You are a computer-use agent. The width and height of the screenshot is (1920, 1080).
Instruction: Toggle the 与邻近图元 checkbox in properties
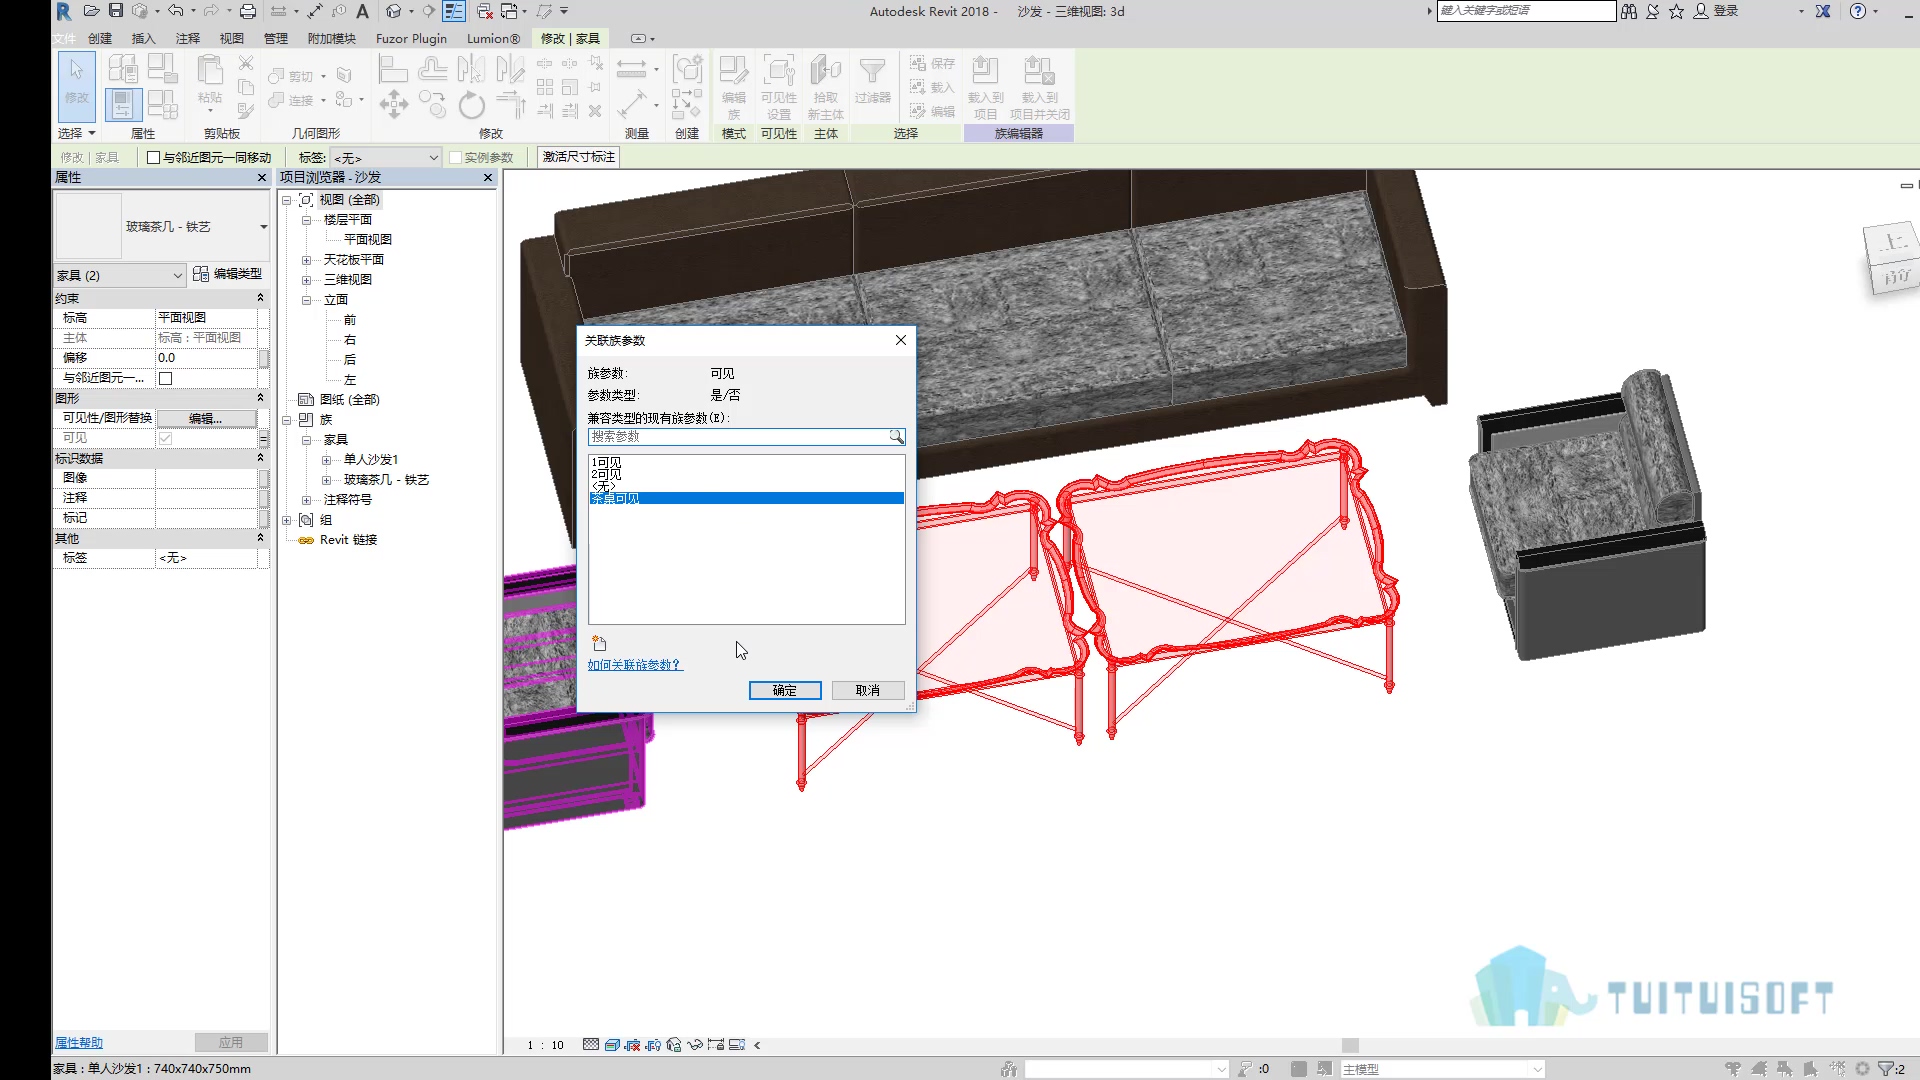[x=166, y=378]
